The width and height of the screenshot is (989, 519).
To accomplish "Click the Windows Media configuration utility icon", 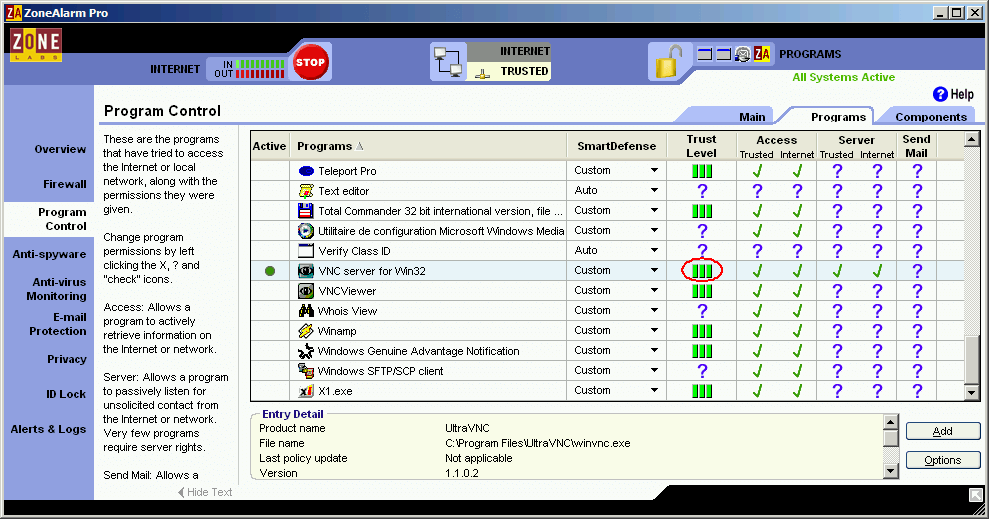I will [x=306, y=231].
